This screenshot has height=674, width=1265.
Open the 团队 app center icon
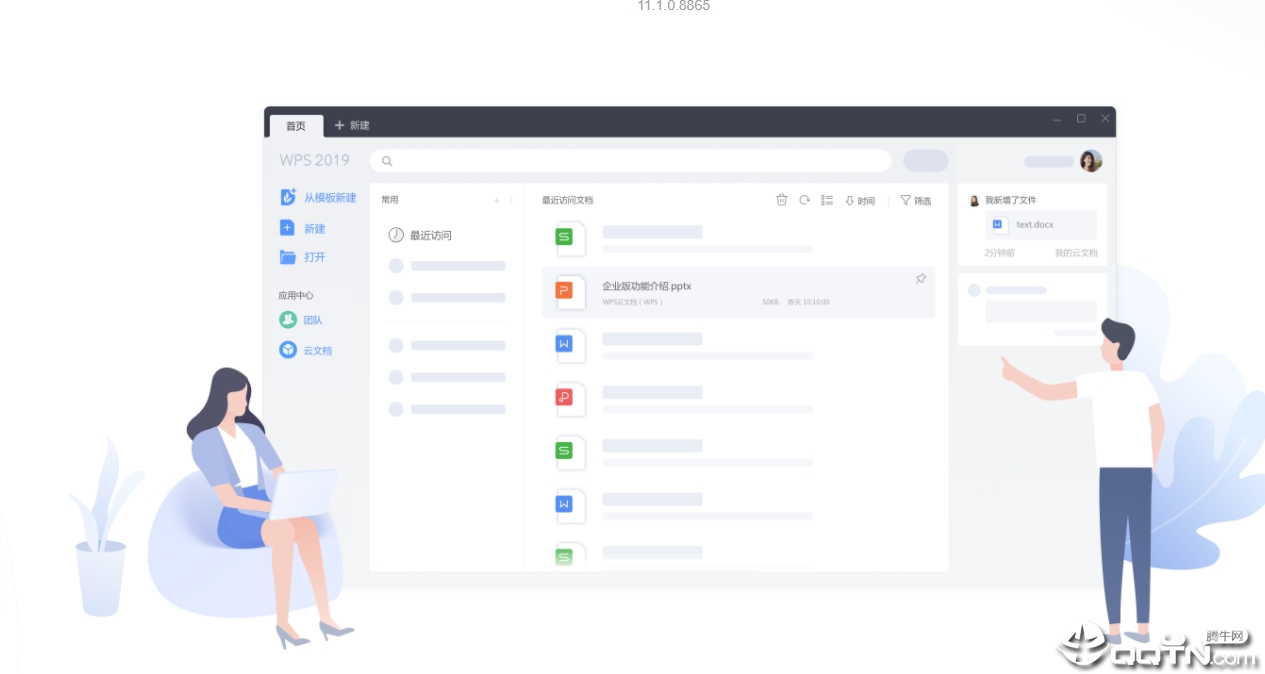288,320
